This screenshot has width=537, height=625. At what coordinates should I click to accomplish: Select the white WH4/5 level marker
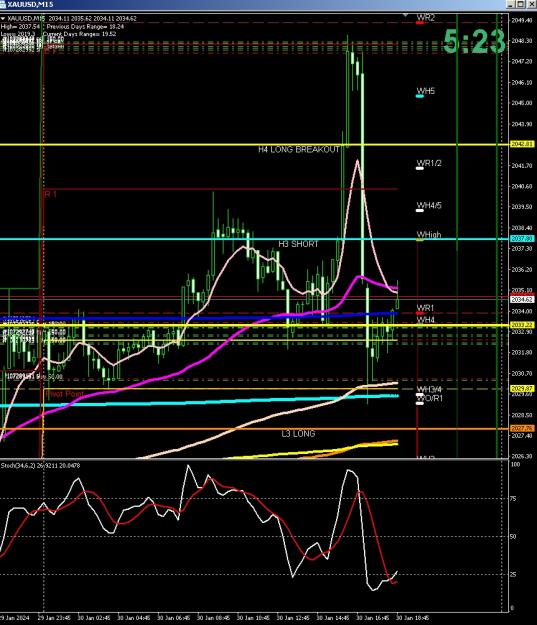click(420, 210)
